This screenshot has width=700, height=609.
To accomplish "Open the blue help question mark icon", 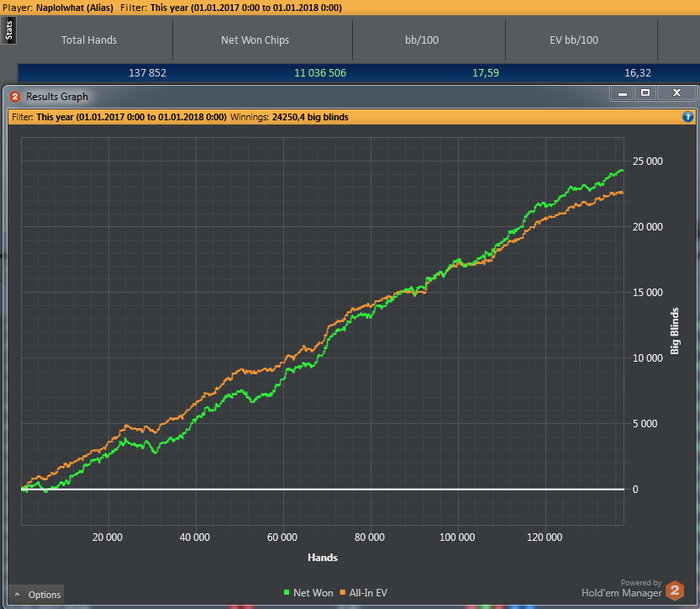I will (688, 117).
